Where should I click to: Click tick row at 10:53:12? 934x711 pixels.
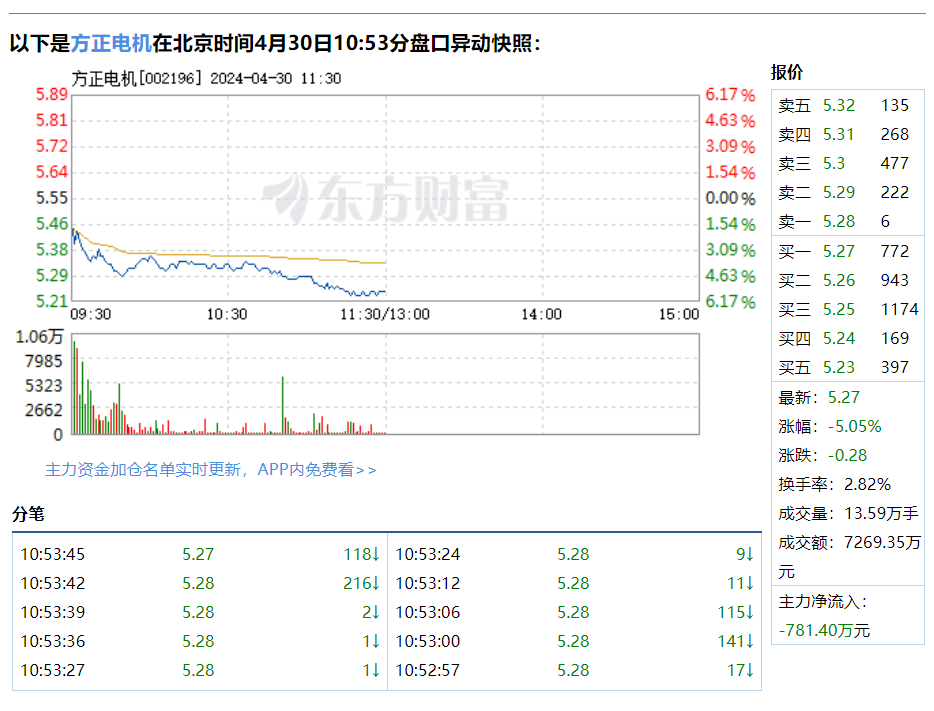pos(575,584)
